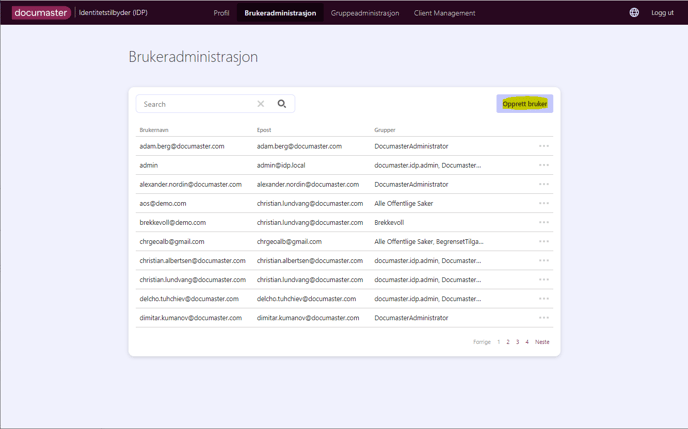Click the Epost column header
This screenshot has height=429, width=688.
pos(264,130)
